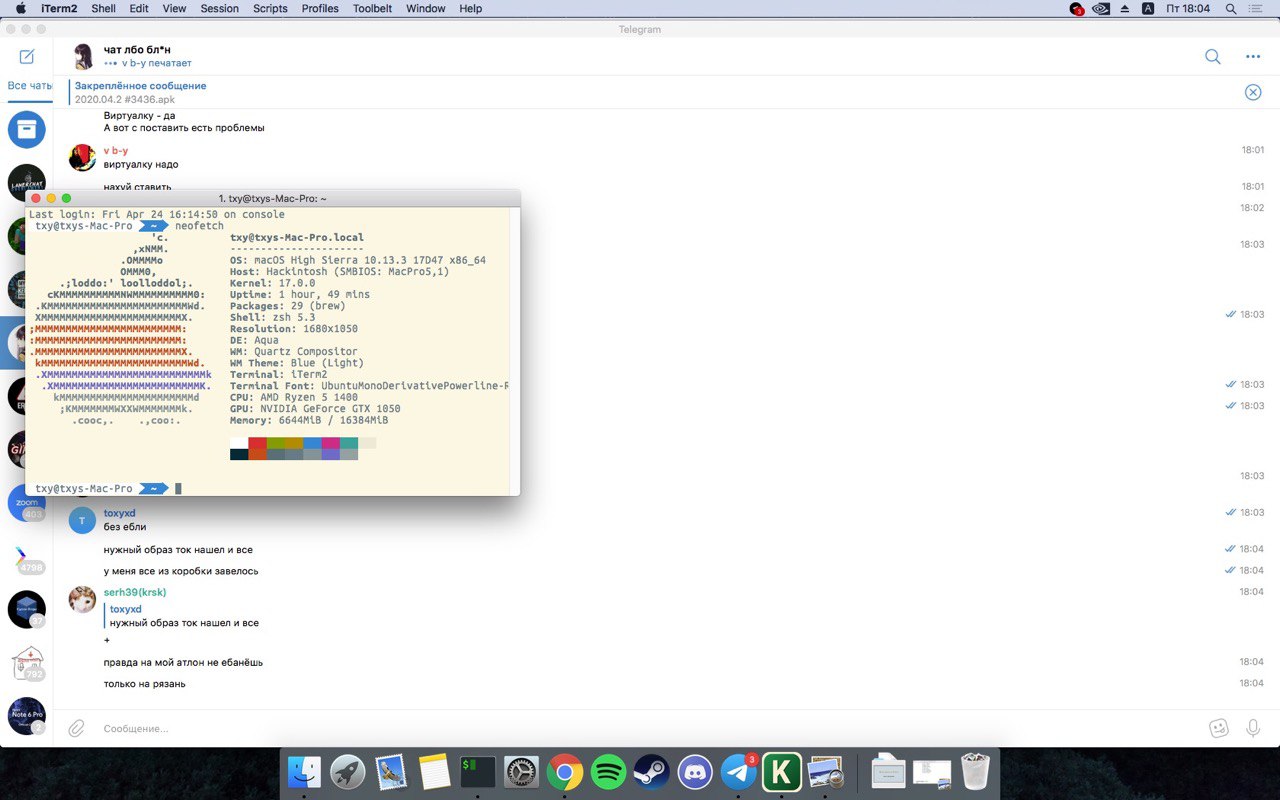This screenshot has height=800, width=1280.
Task: Switch to iTerm from the Dock
Action: 478,772
